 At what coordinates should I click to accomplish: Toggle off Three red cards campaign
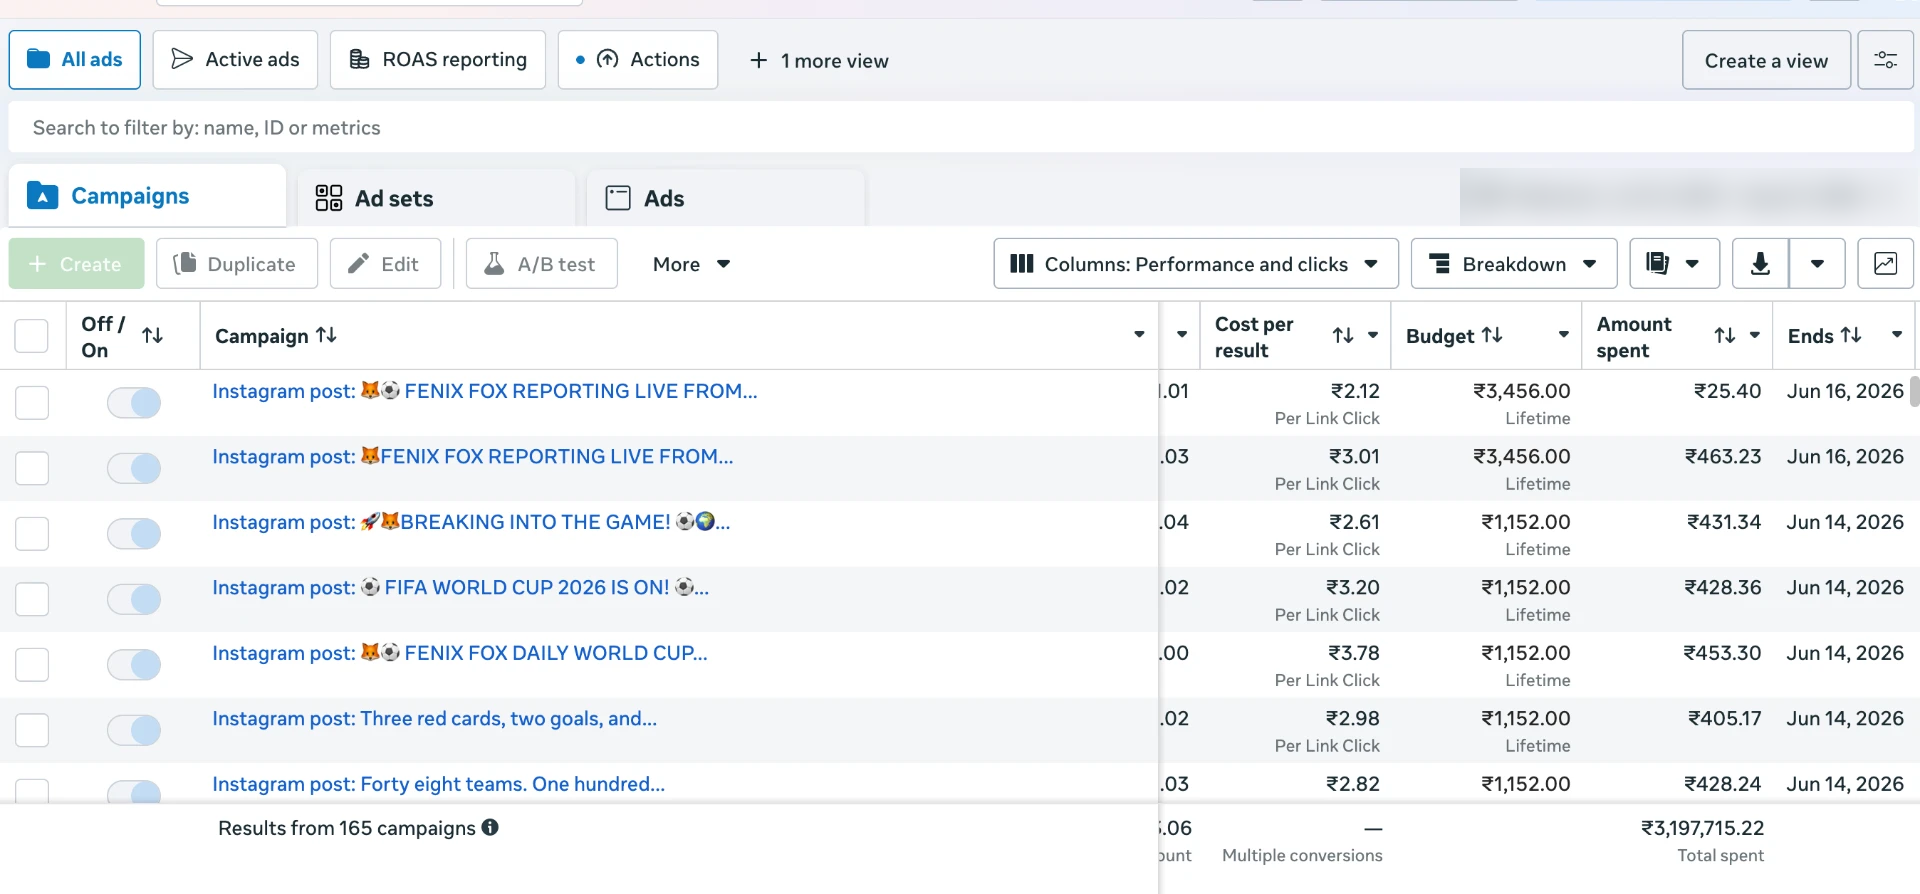[x=134, y=731]
